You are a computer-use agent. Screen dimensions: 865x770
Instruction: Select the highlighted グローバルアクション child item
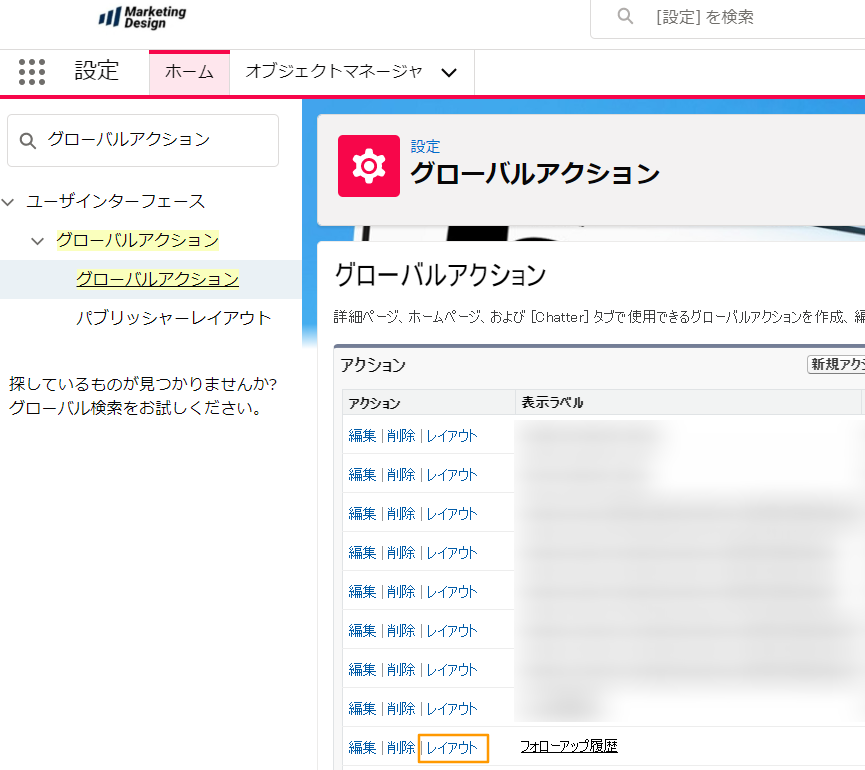pos(157,279)
